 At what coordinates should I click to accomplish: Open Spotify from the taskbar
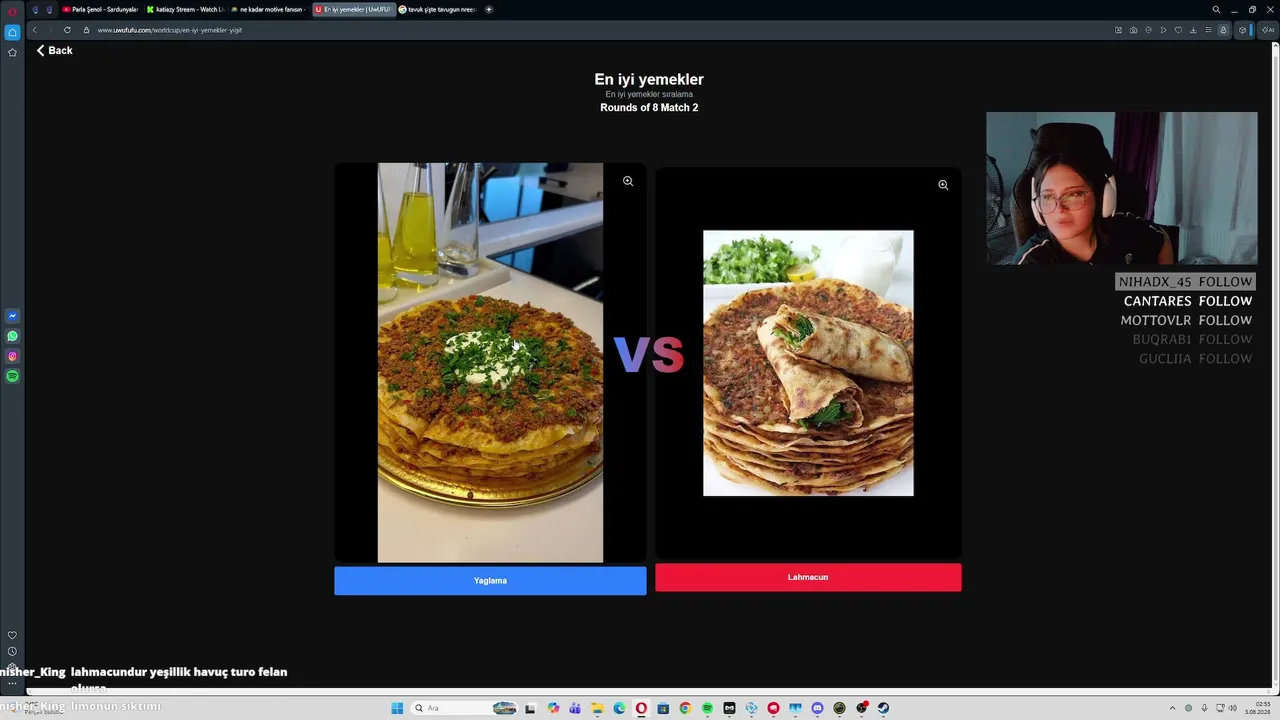click(x=707, y=708)
